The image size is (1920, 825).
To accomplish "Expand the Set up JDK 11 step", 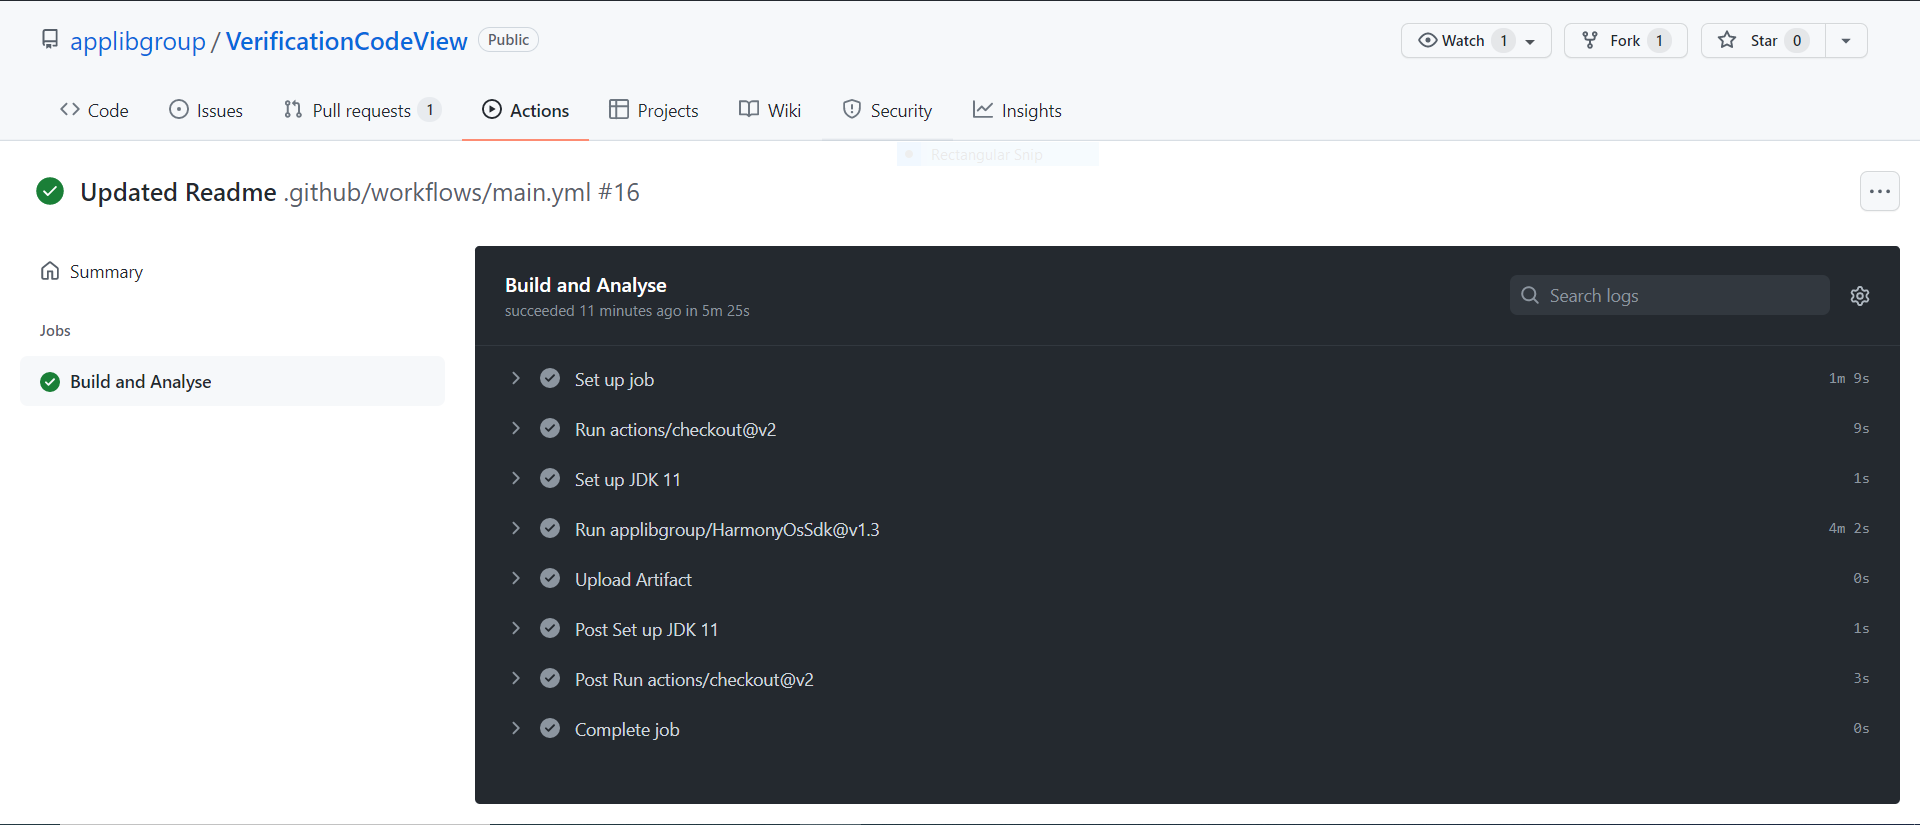I will (x=516, y=478).
